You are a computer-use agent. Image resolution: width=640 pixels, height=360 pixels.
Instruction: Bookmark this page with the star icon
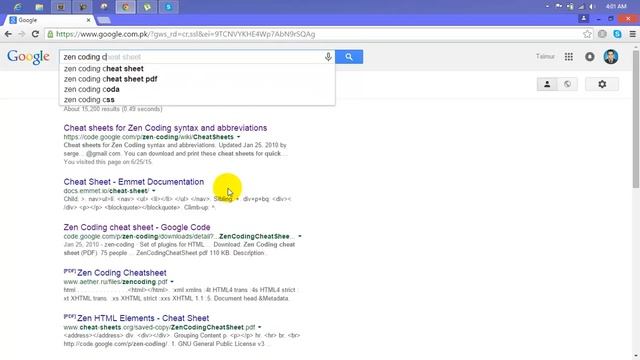point(587,34)
